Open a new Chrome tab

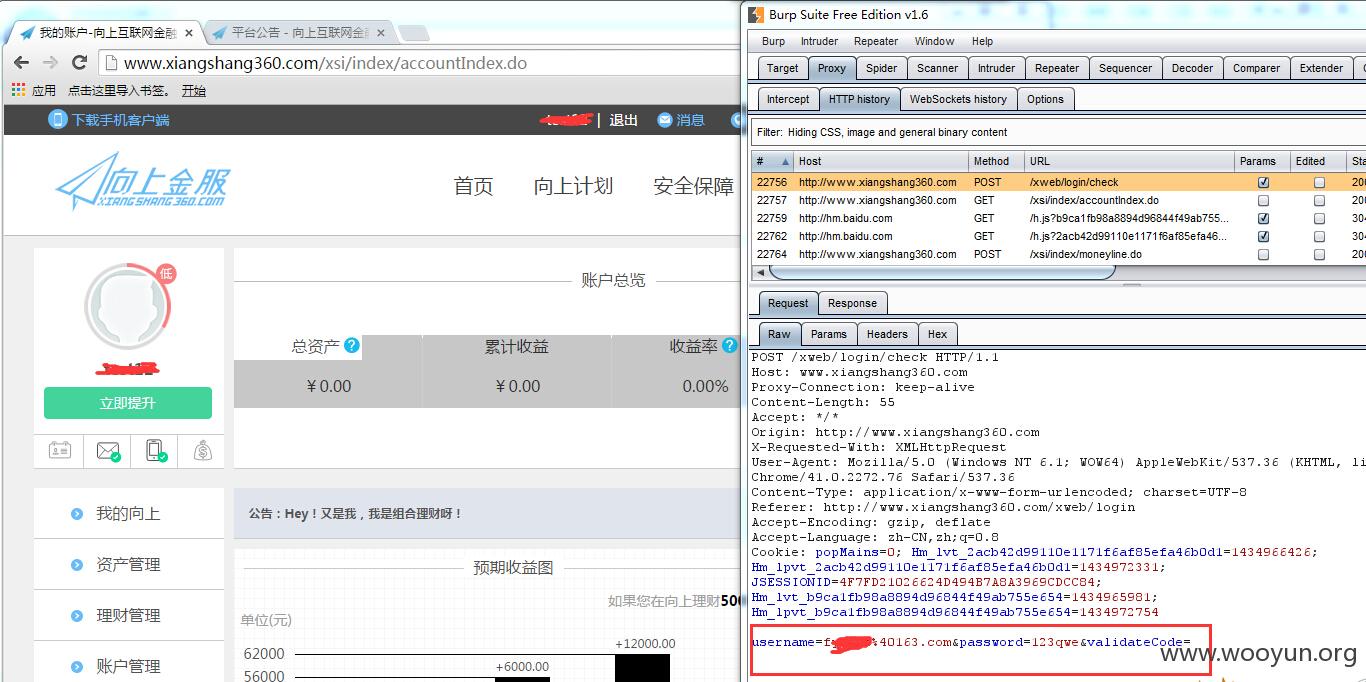click(x=414, y=33)
